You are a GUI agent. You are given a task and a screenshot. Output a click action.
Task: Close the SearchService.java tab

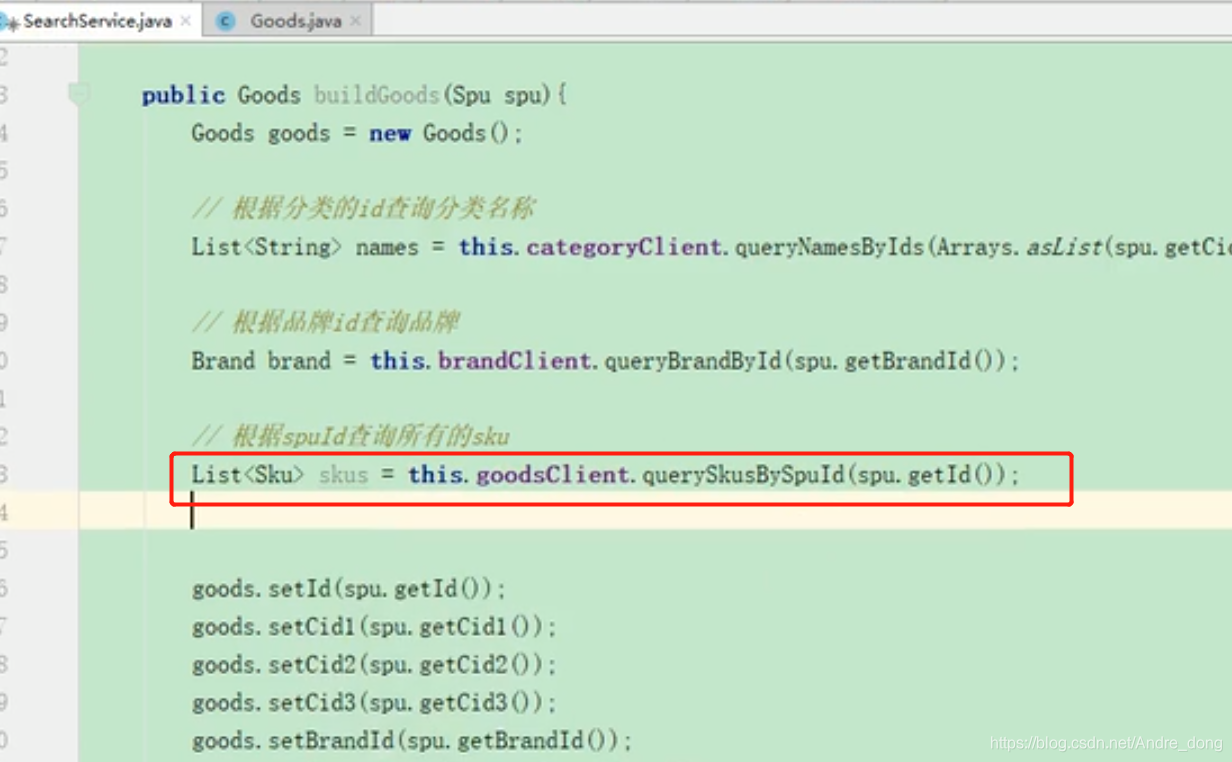(x=186, y=21)
